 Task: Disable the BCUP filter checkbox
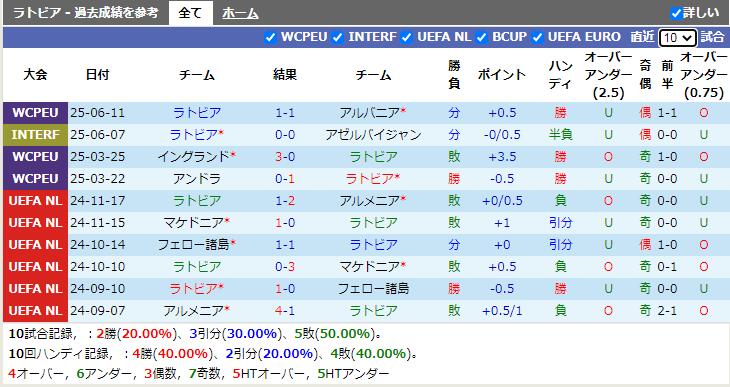click(481, 37)
